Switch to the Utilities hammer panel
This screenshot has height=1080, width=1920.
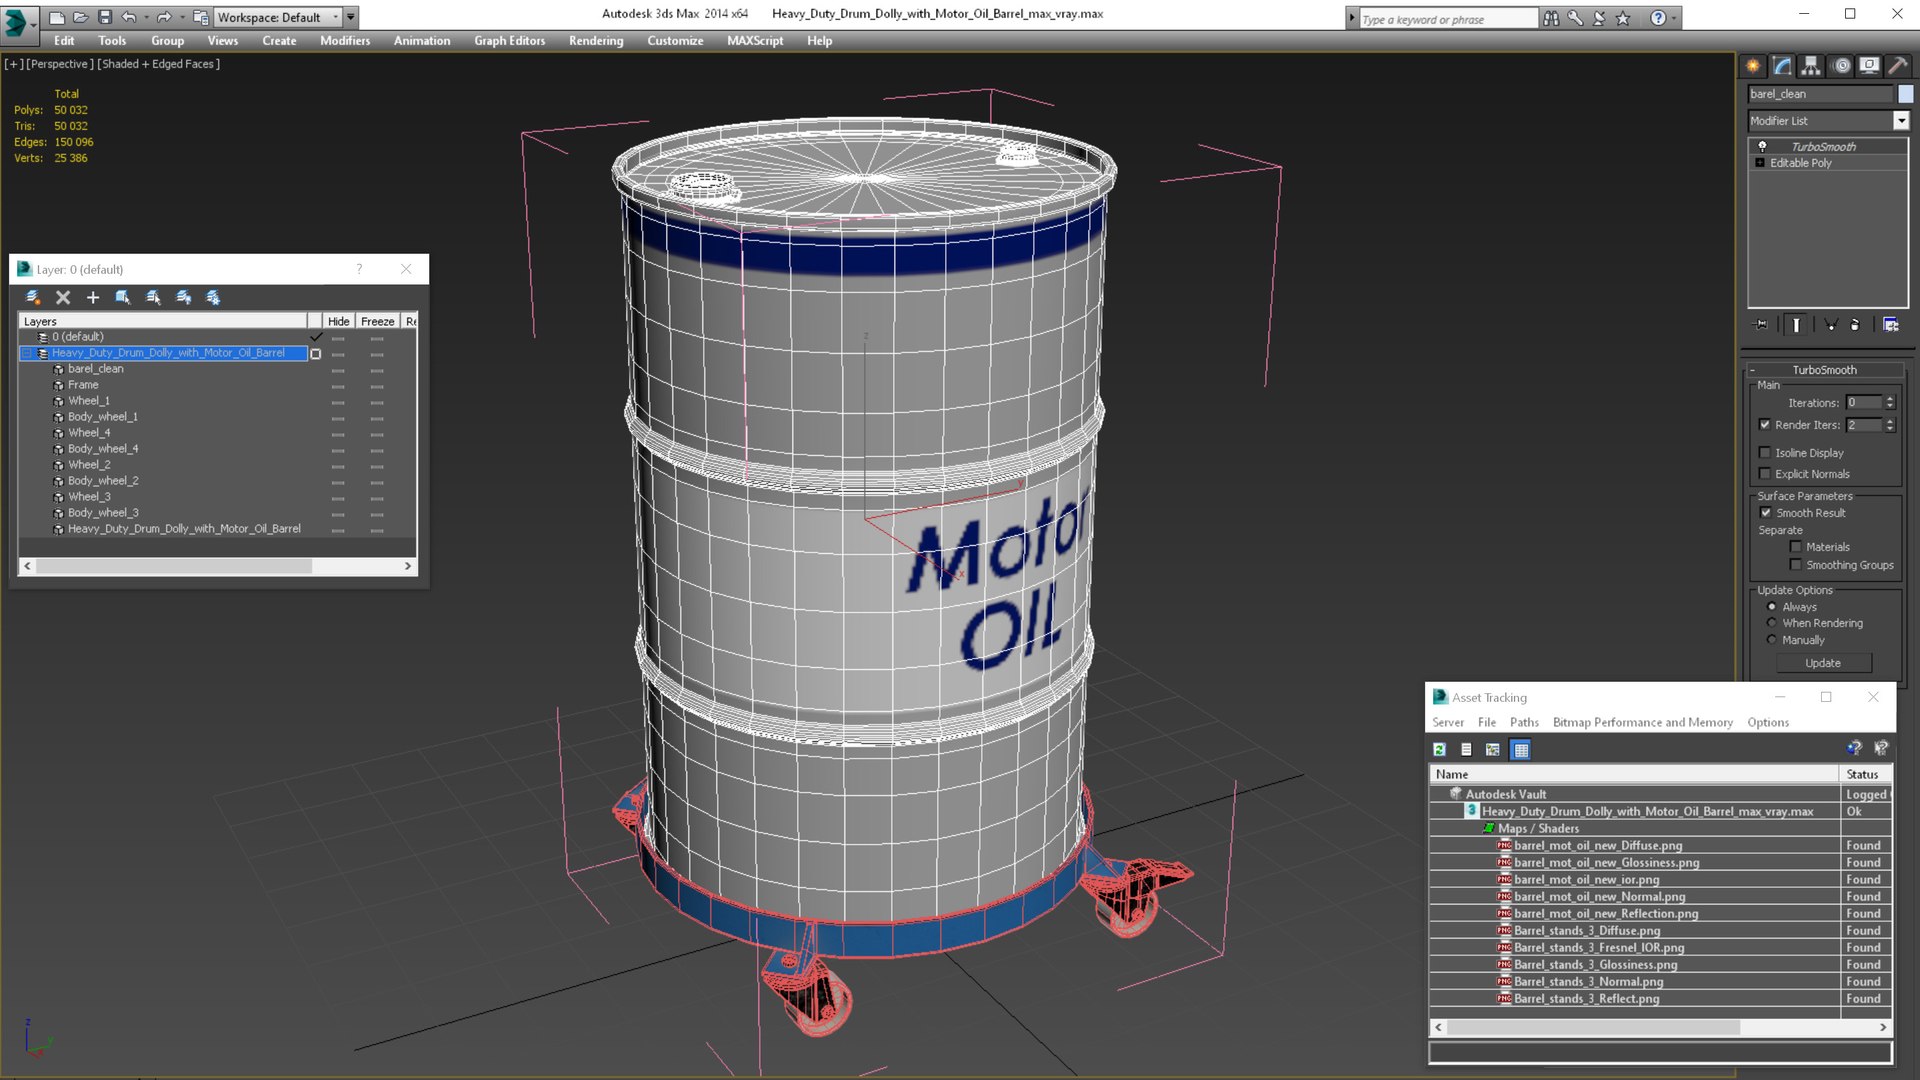tap(1897, 66)
